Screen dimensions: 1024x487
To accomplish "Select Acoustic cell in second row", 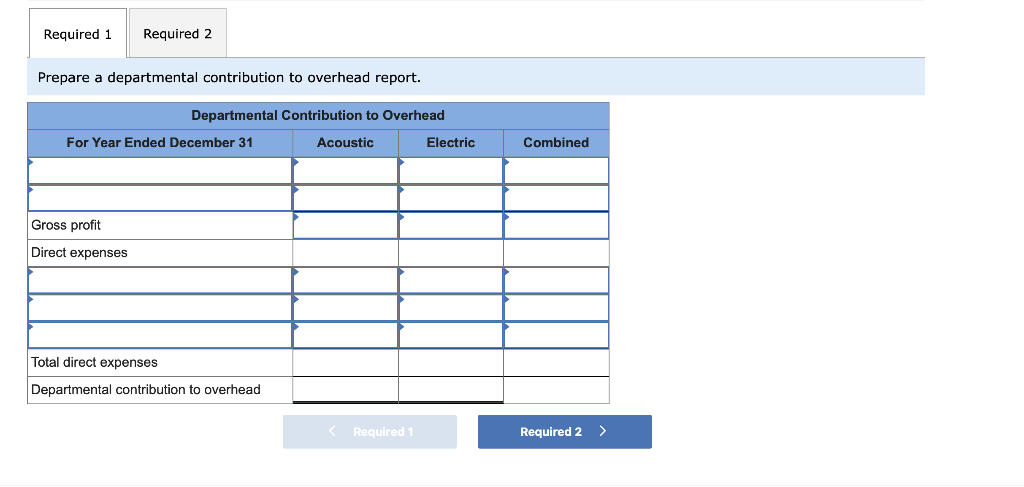I will pyautogui.click(x=345, y=198).
